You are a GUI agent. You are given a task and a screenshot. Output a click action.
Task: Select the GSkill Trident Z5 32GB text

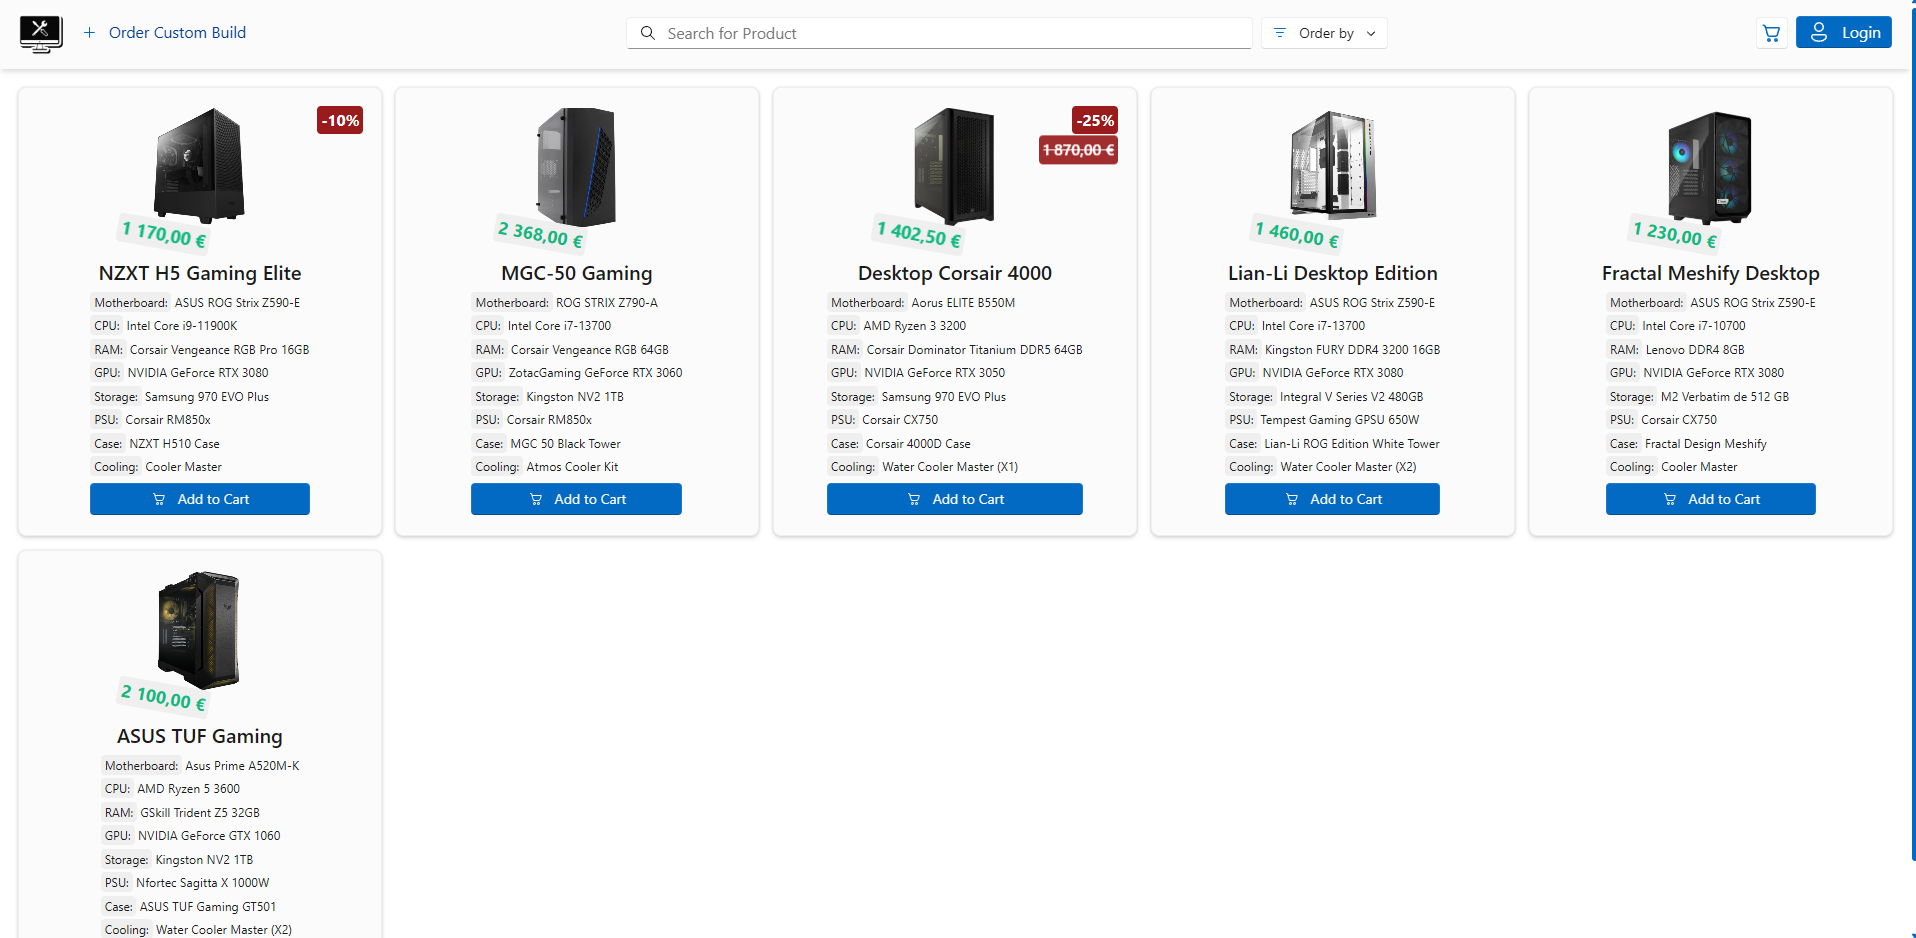(200, 813)
